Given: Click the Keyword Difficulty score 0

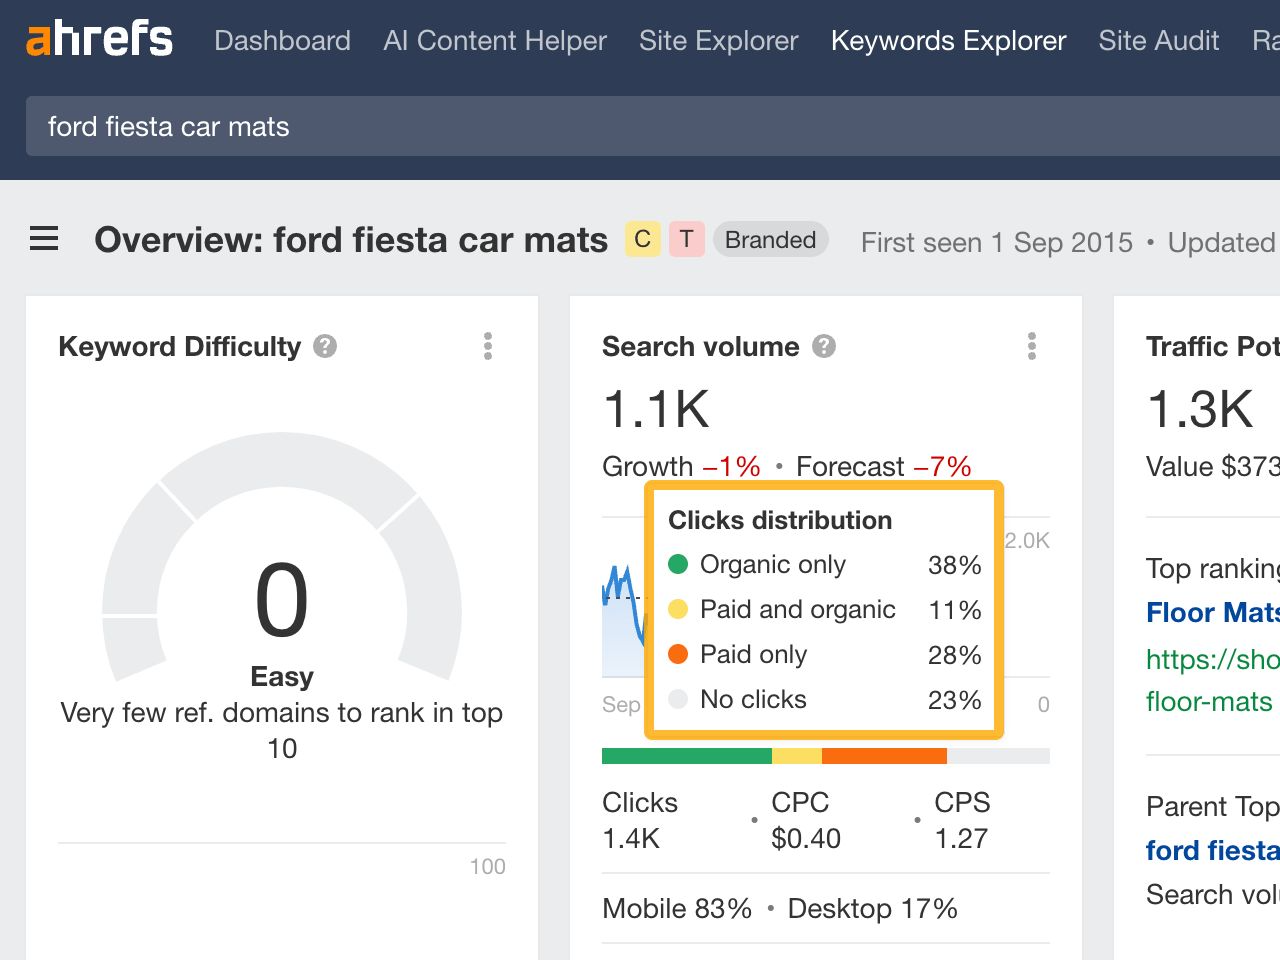Looking at the screenshot, I should 282,600.
